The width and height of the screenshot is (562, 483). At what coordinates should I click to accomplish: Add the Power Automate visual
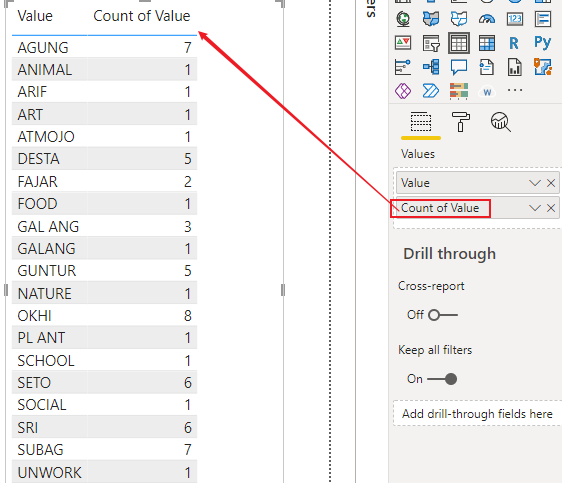click(x=431, y=91)
